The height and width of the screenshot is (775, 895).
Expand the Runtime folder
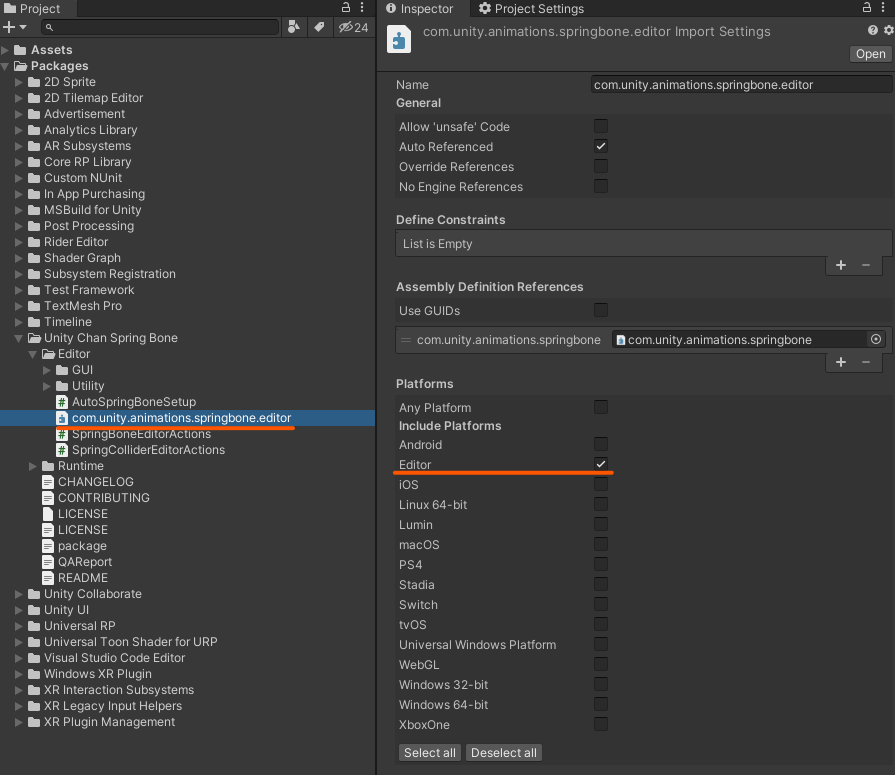point(33,466)
